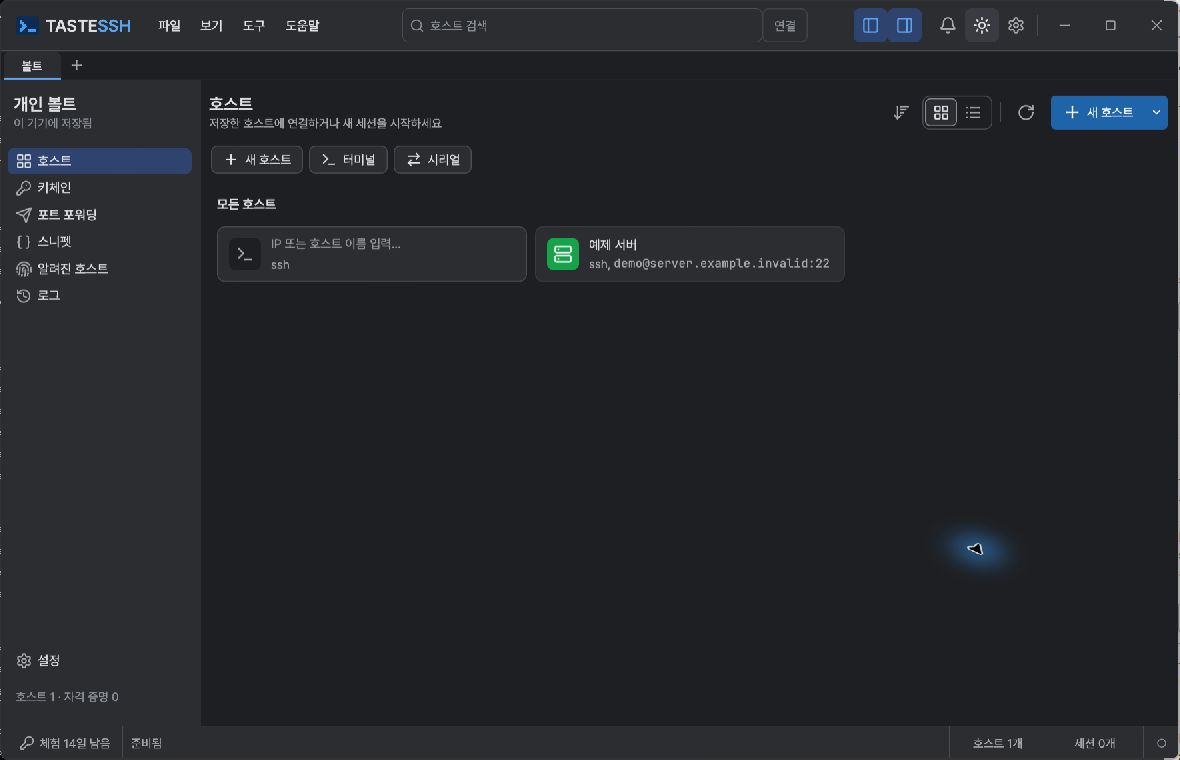This screenshot has width=1180, height=760.
Task: Open the 도구 menu
Action: 254,26
